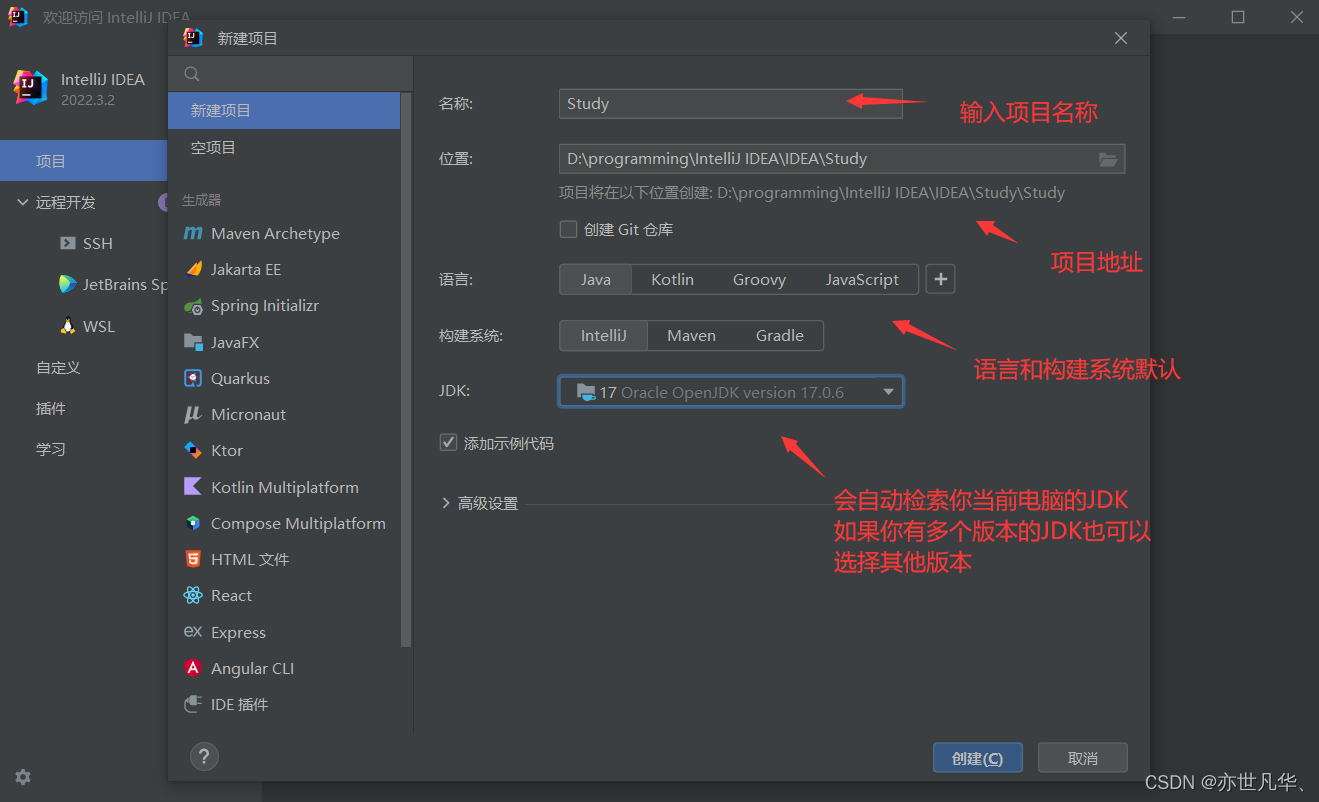Click the Spring Initializr label text
Image resolution: width=1319 pixels, height=802 pixels.
point(265,306)
